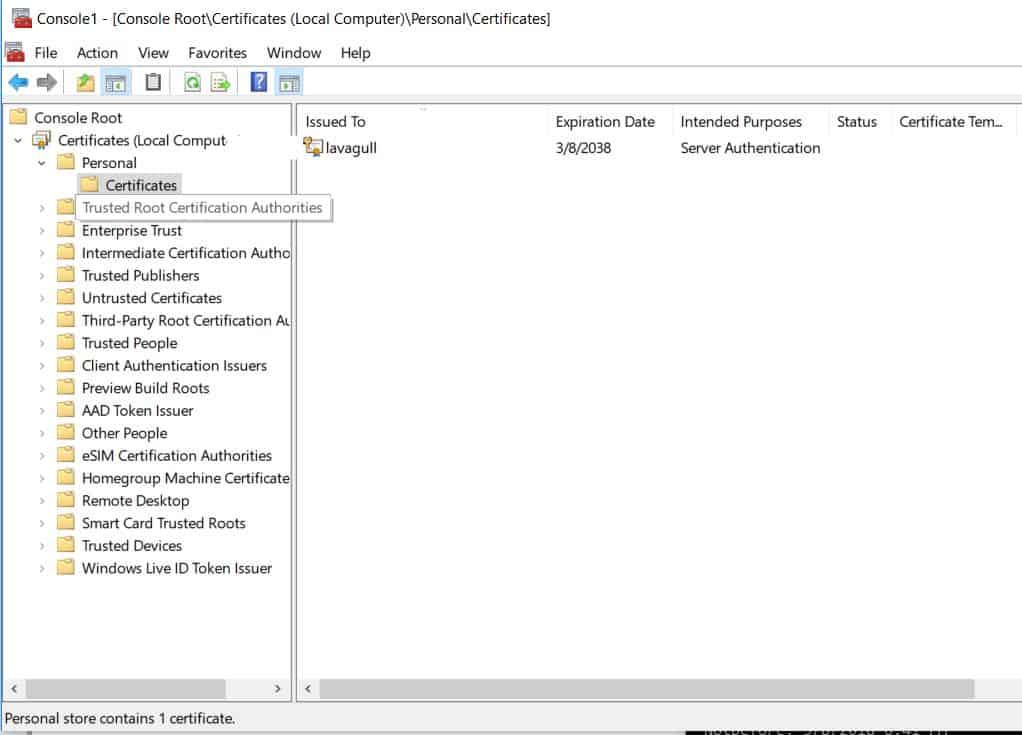Open the View menu
1022x735 pixels.
[x=153, y=53]
